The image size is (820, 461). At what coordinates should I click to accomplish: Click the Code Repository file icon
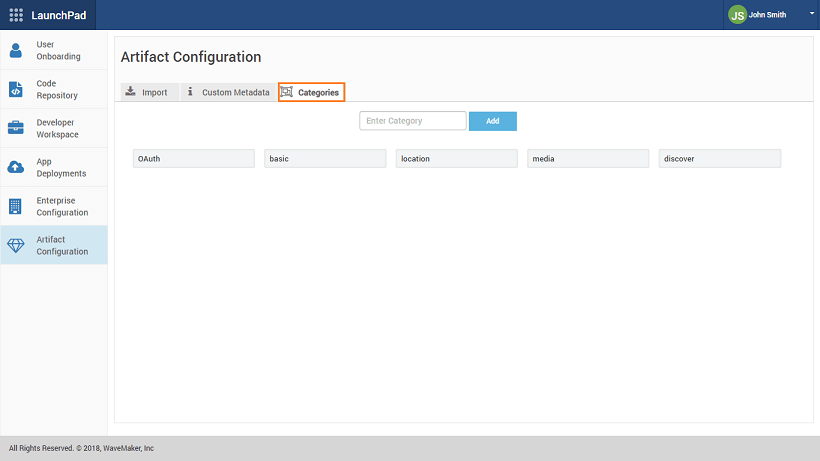(15, 89)
